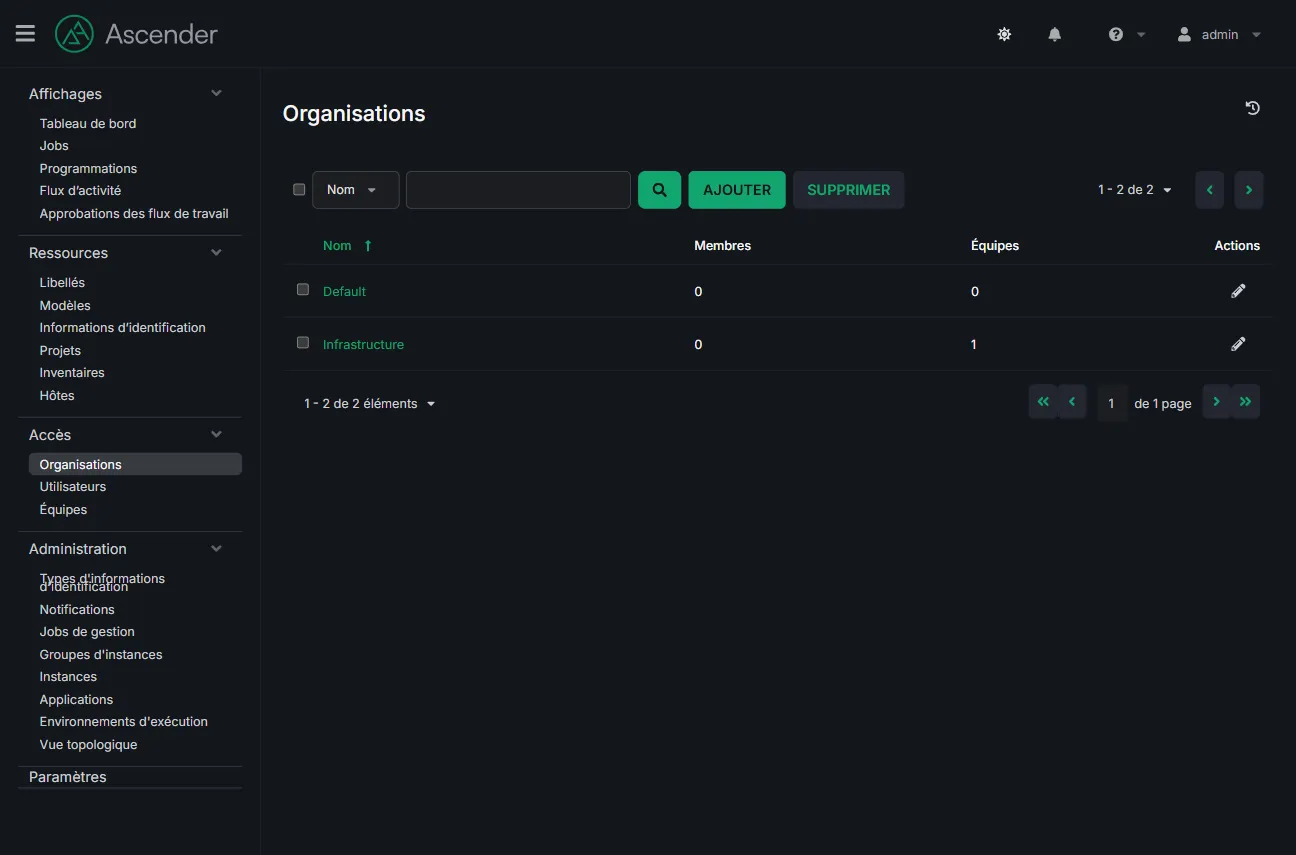
Task: Open the top '1 - 2 de 2' dropdown
Action: [x=1135, y=190]
